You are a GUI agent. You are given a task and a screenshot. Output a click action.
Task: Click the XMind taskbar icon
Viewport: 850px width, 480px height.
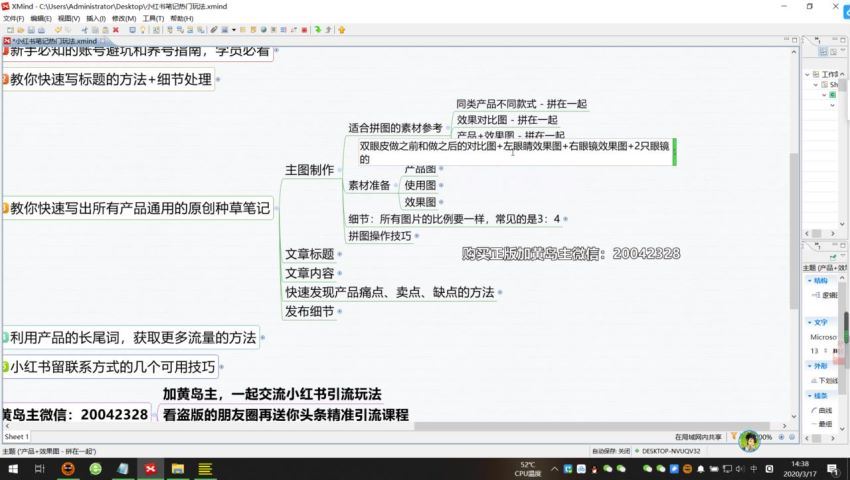151,469
